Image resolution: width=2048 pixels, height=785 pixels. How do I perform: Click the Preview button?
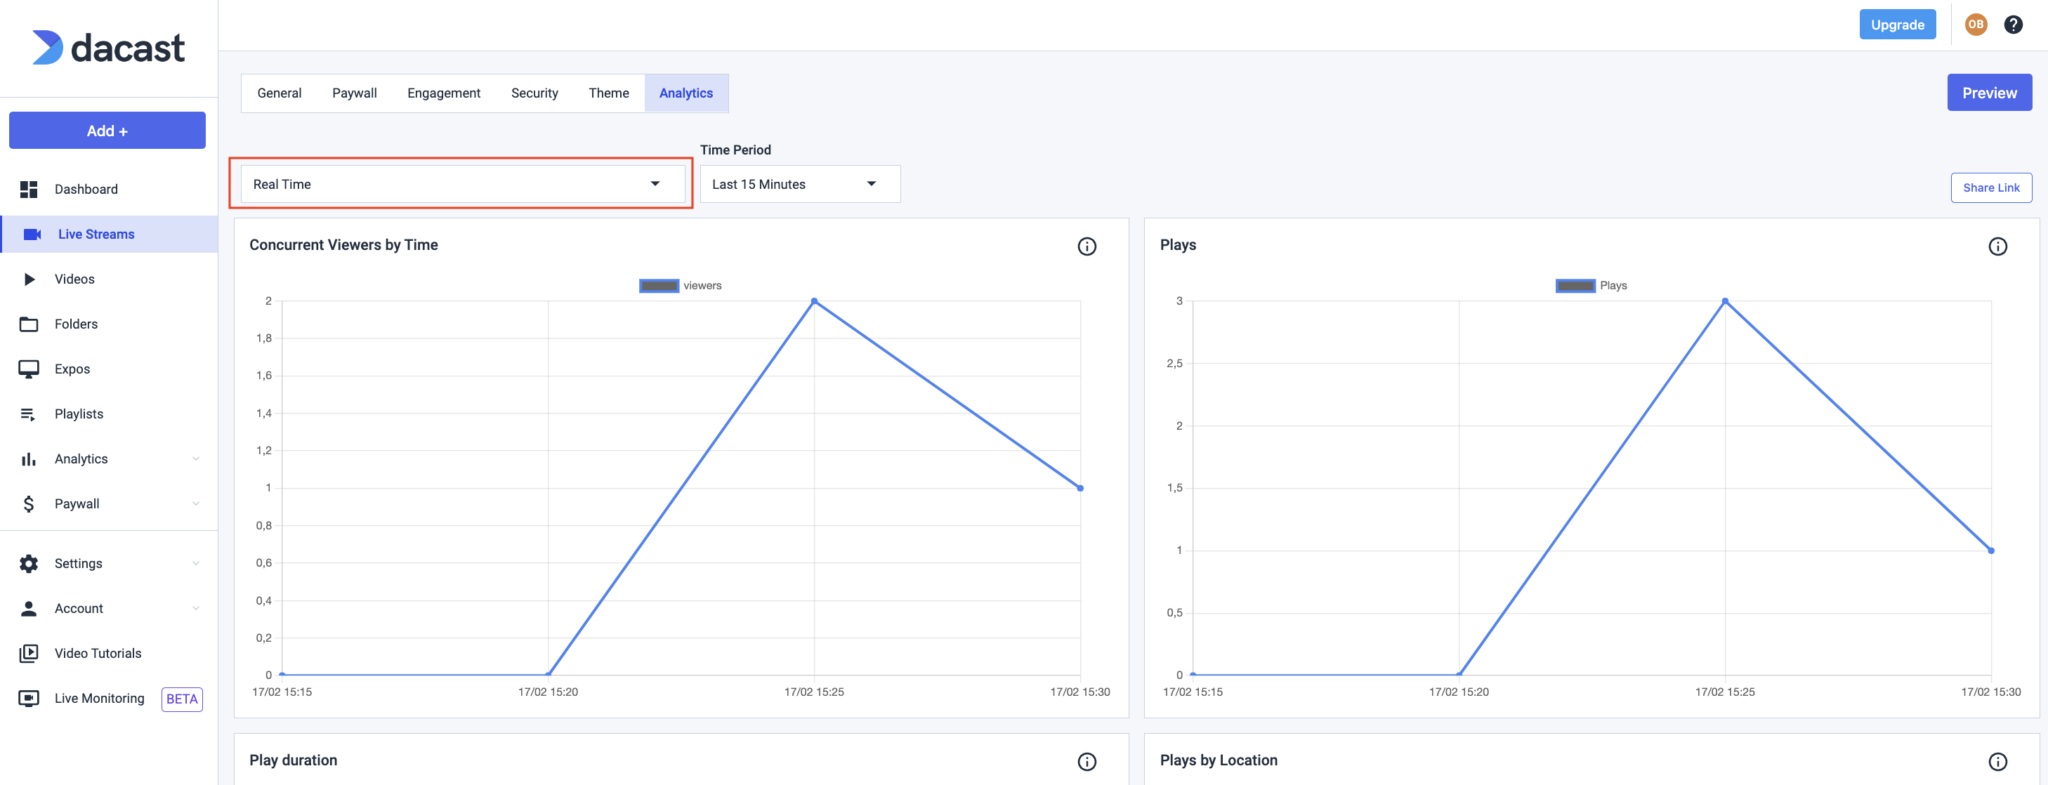1989,93
